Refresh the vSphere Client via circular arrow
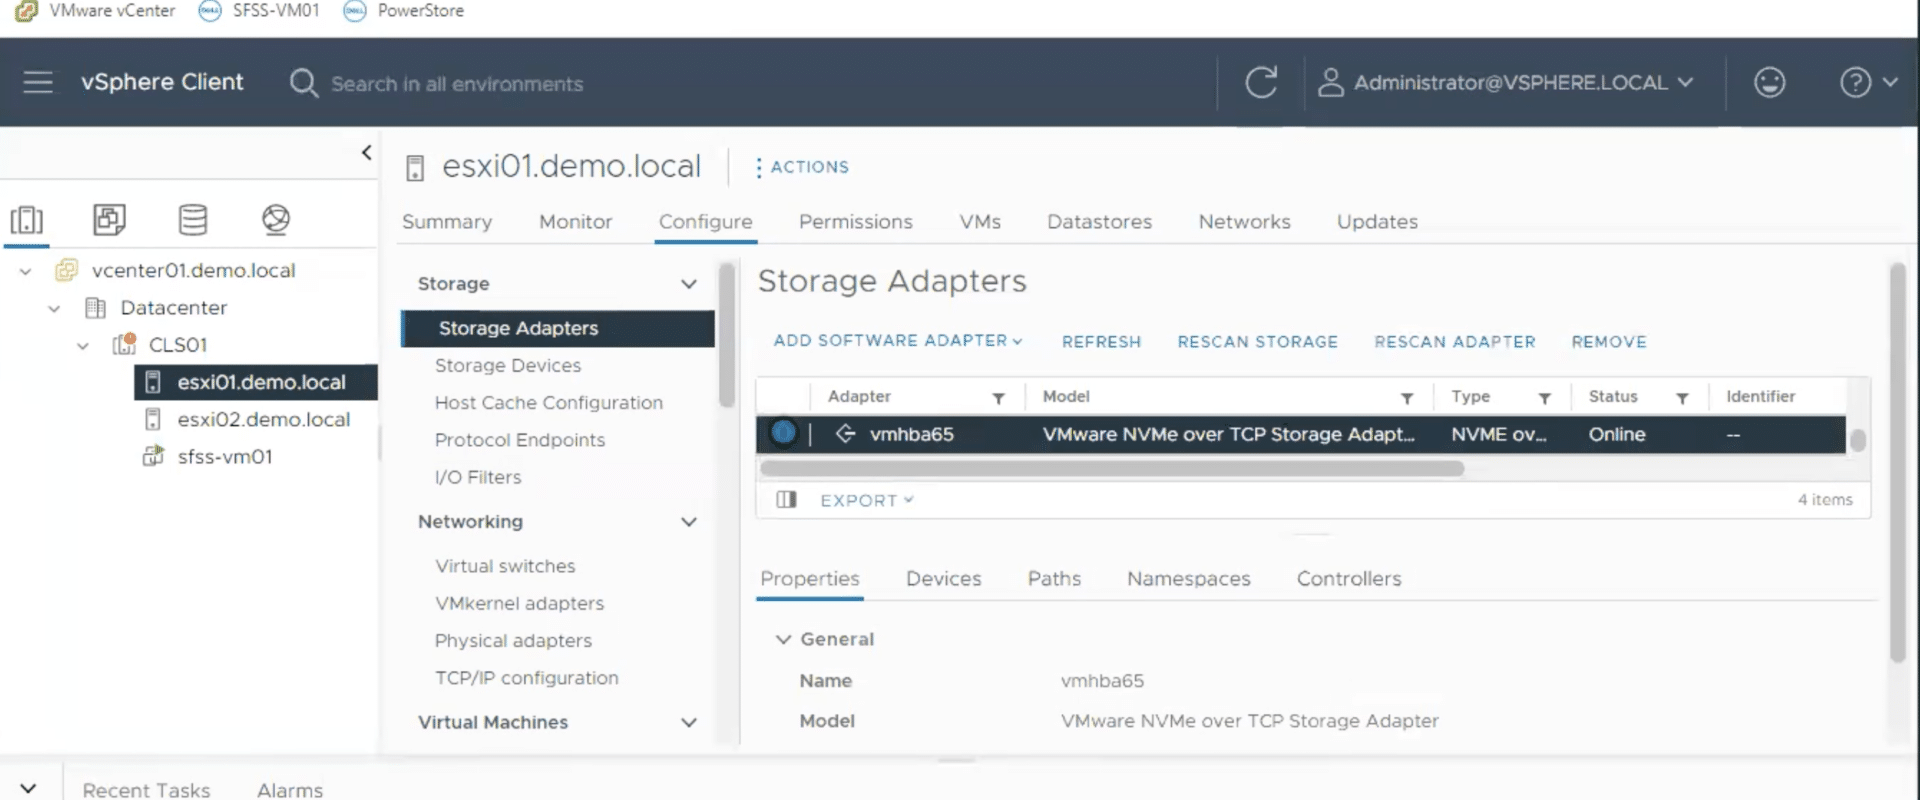 point(1261,82)
